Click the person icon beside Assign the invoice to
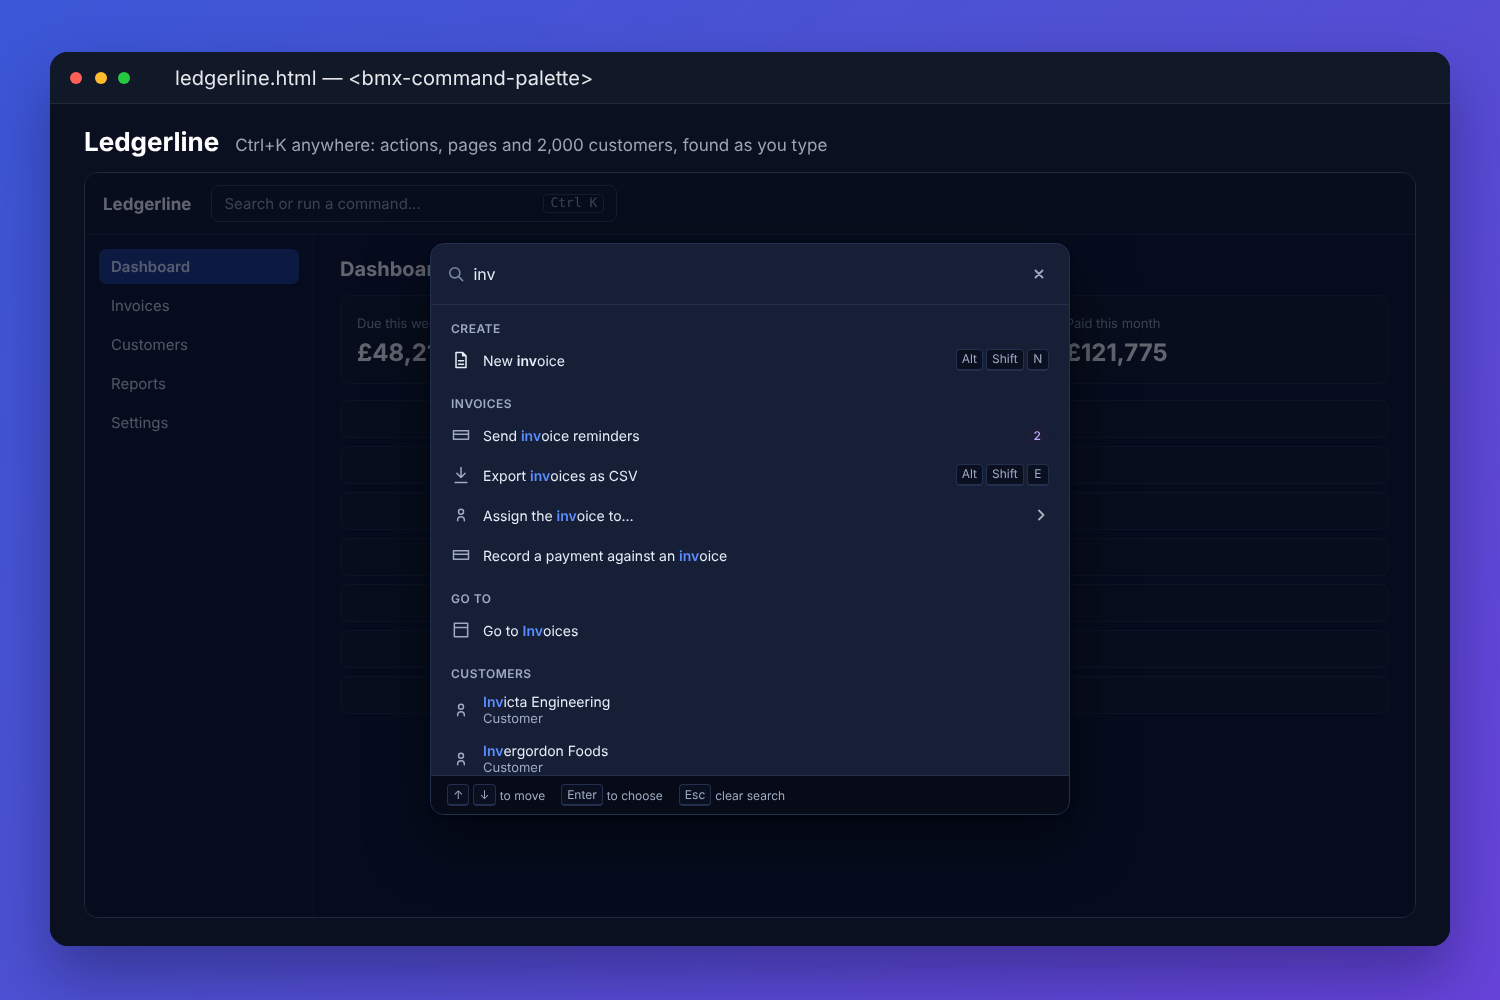This screenshot has width=1500, height=1000. pyautogui.click(x=461, y=515)
